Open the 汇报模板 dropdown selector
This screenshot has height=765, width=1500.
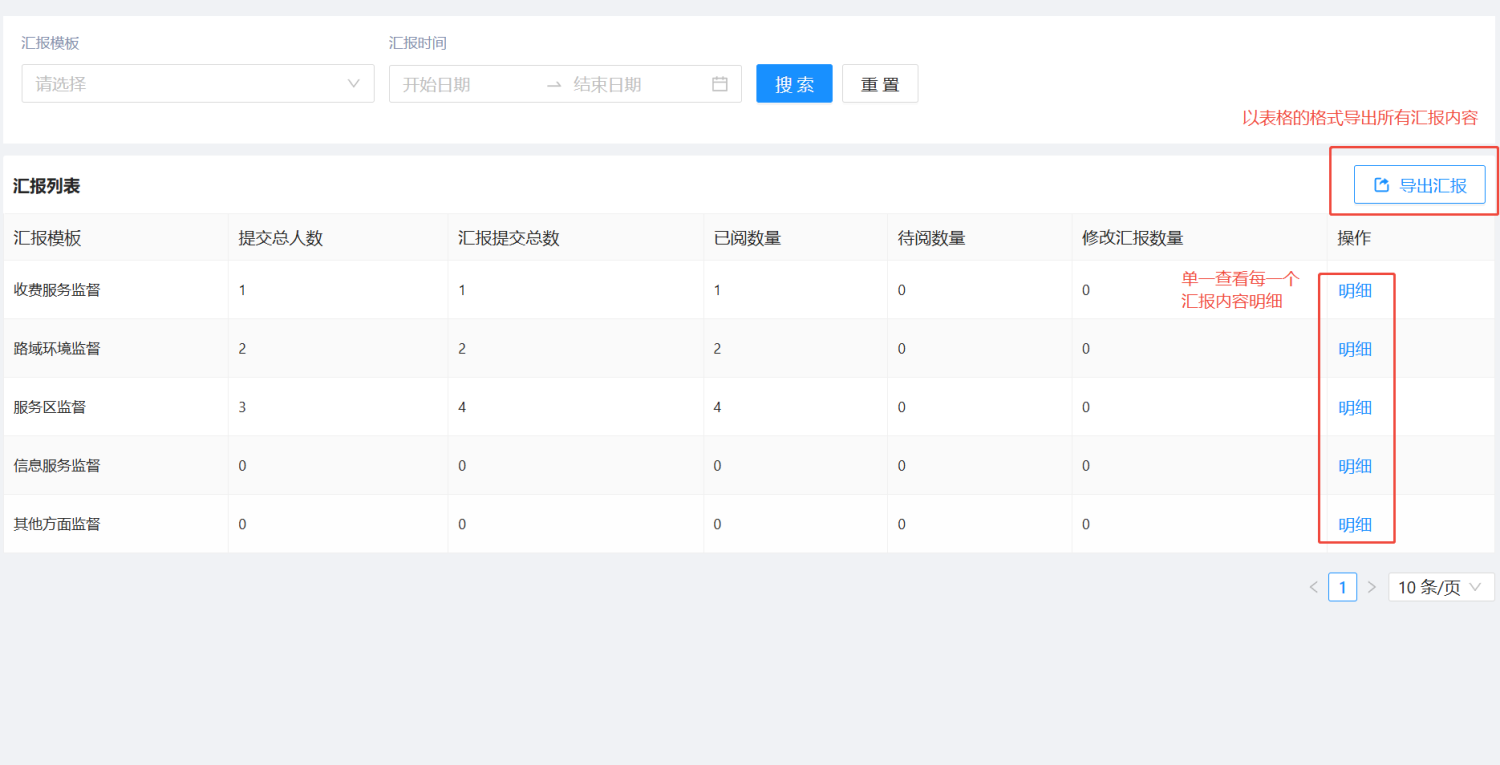pos(198,84)
